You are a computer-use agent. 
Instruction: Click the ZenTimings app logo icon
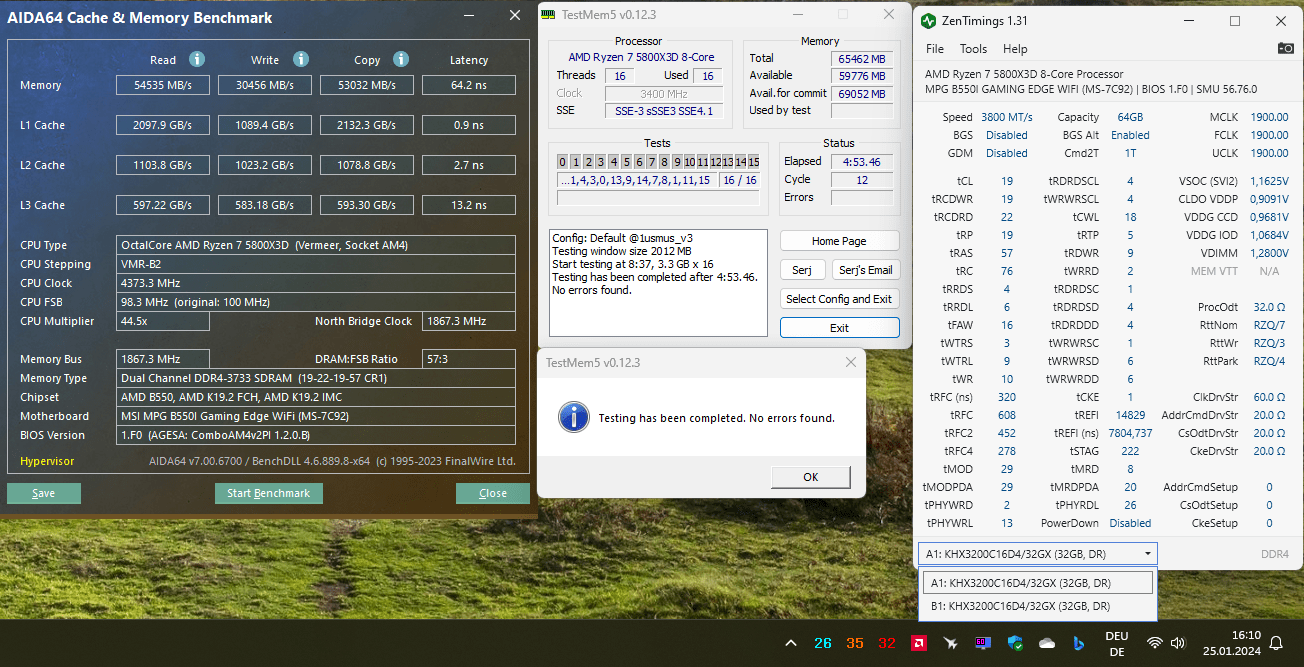click(929, 21)
